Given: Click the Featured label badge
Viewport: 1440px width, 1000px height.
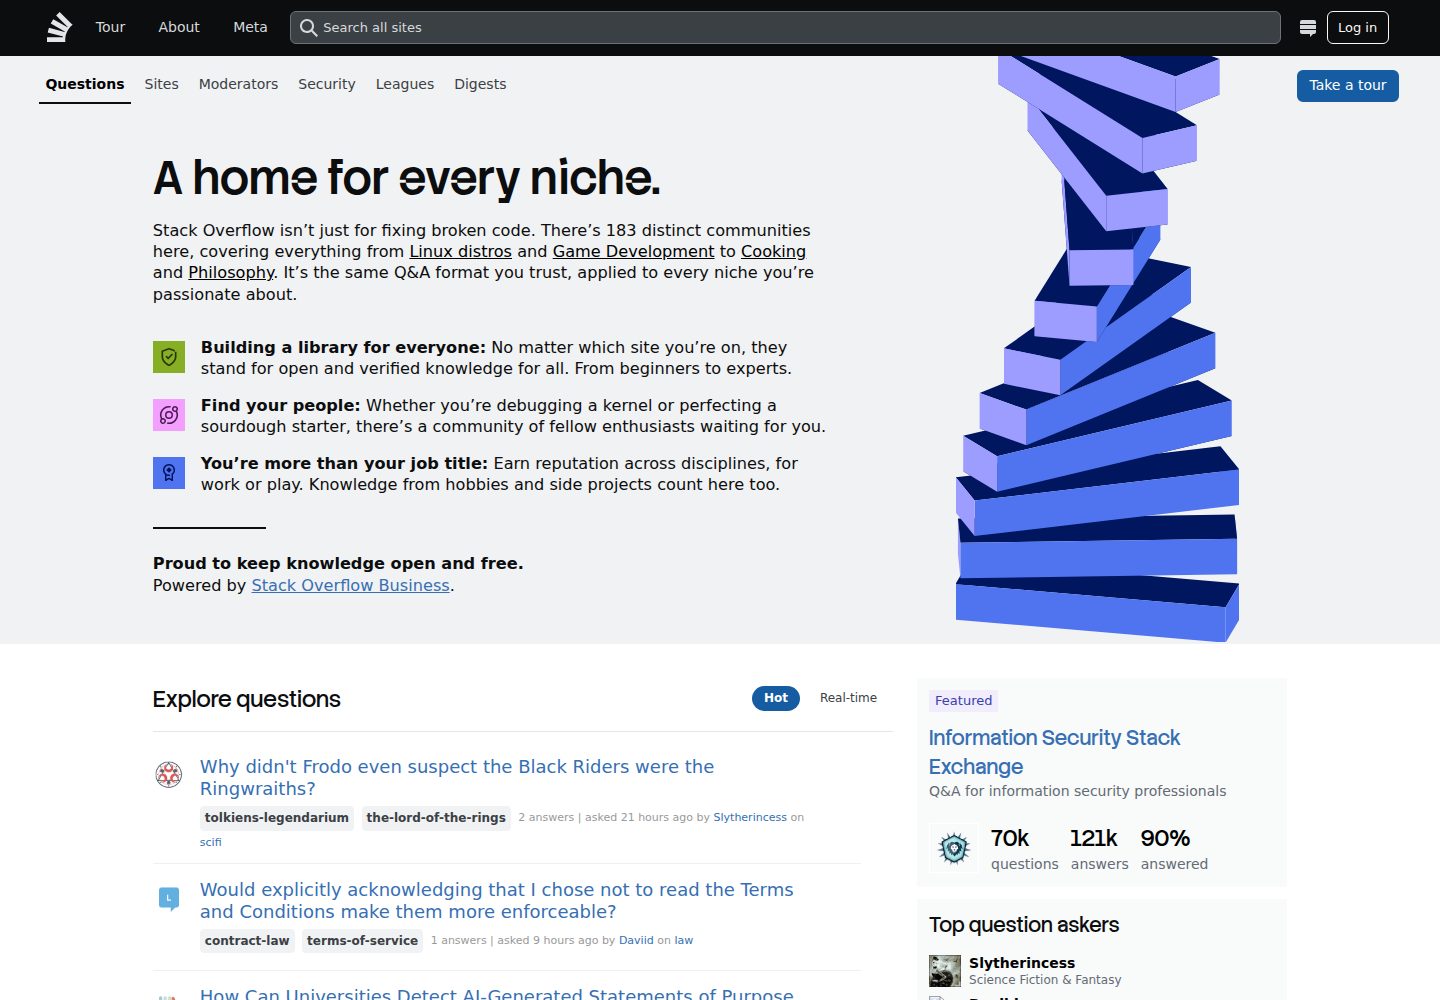Looking at the screenshot, I should pyautogui.click(x=963, y=701).
